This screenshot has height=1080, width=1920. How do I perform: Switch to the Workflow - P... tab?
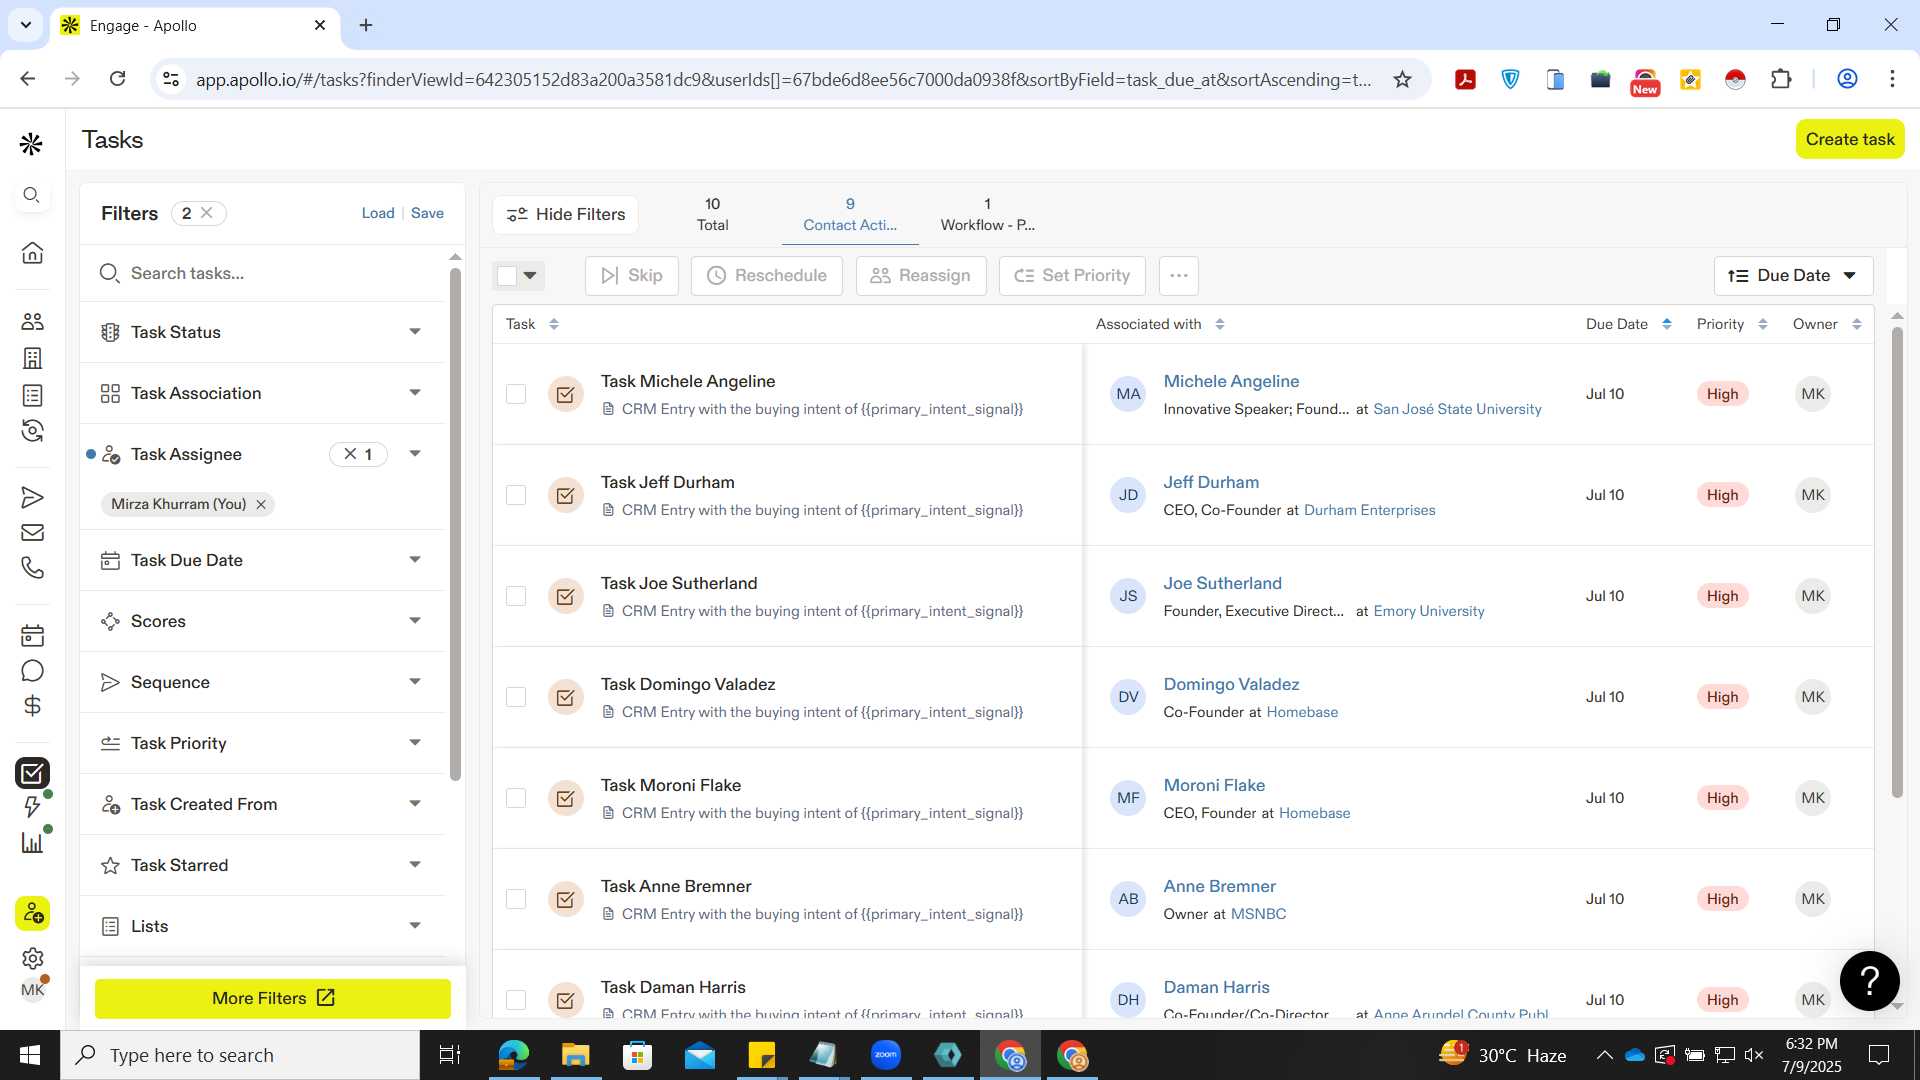(988, 214)
